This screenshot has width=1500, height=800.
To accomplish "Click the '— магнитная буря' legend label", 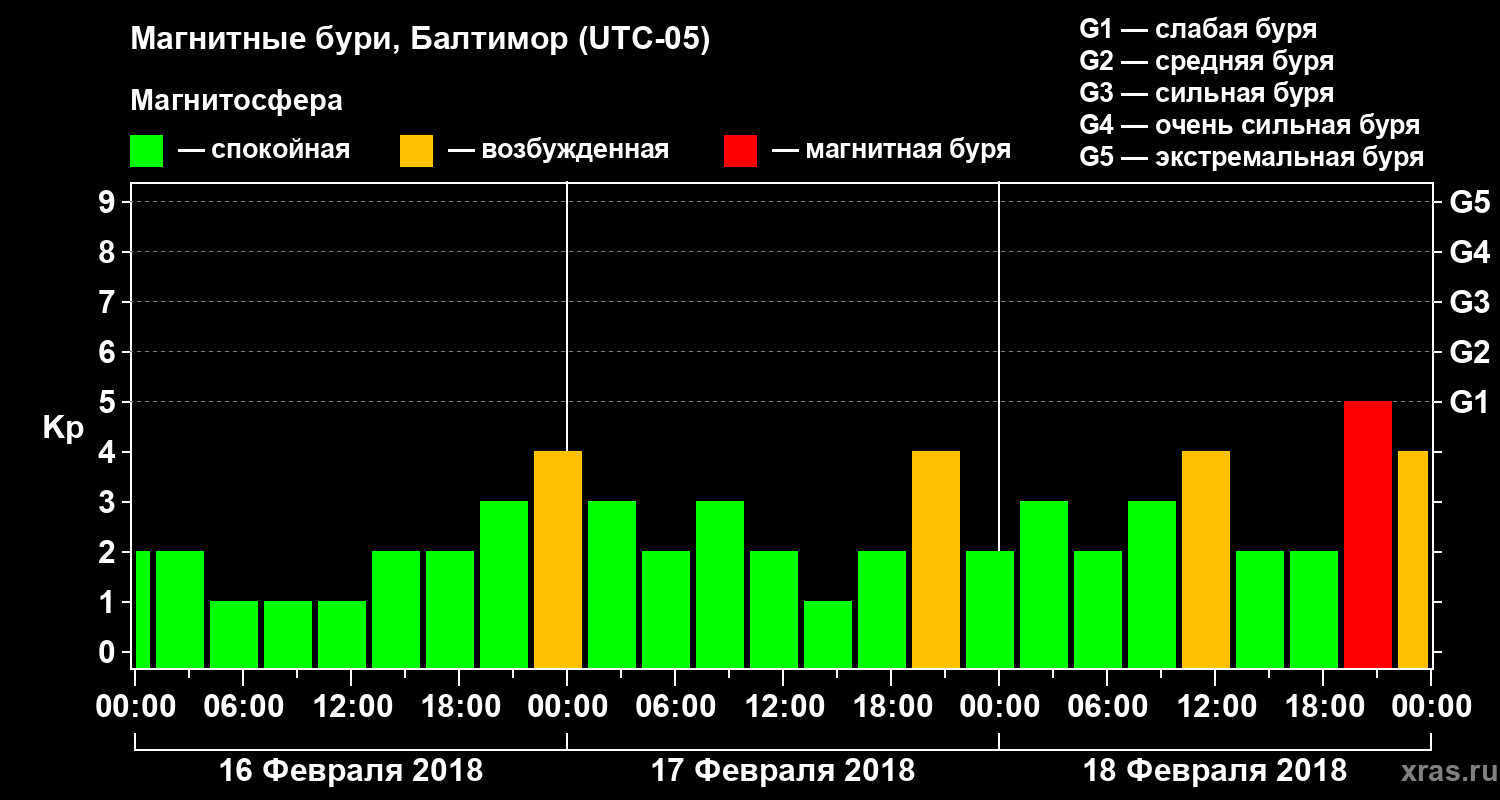I will [x=891, y=151].
